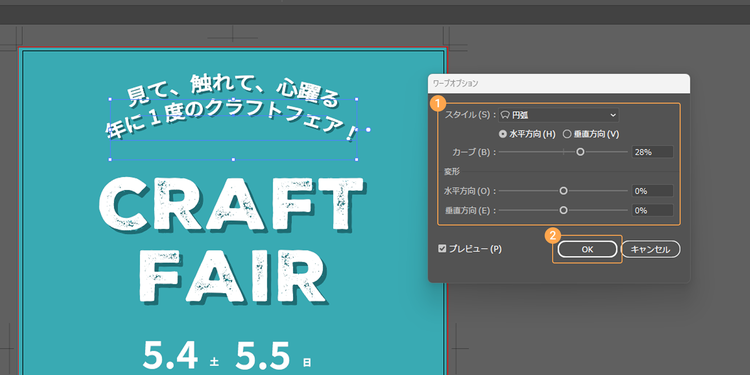Click the arc icon in the style dropdown

tap(505, 115)
